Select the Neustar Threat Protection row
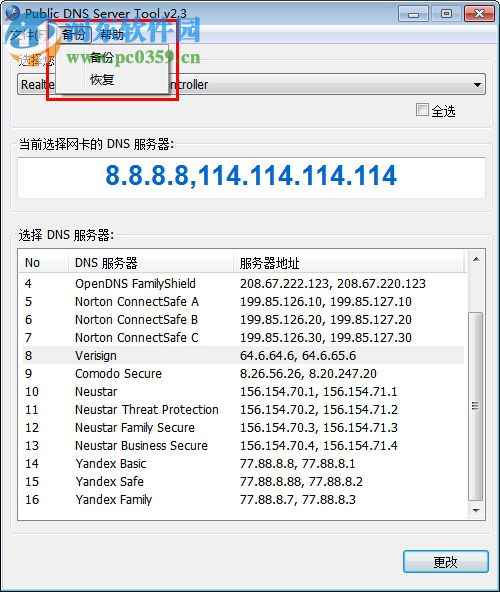This screenshot has height=592, width=500. click(x=243, y=409)
